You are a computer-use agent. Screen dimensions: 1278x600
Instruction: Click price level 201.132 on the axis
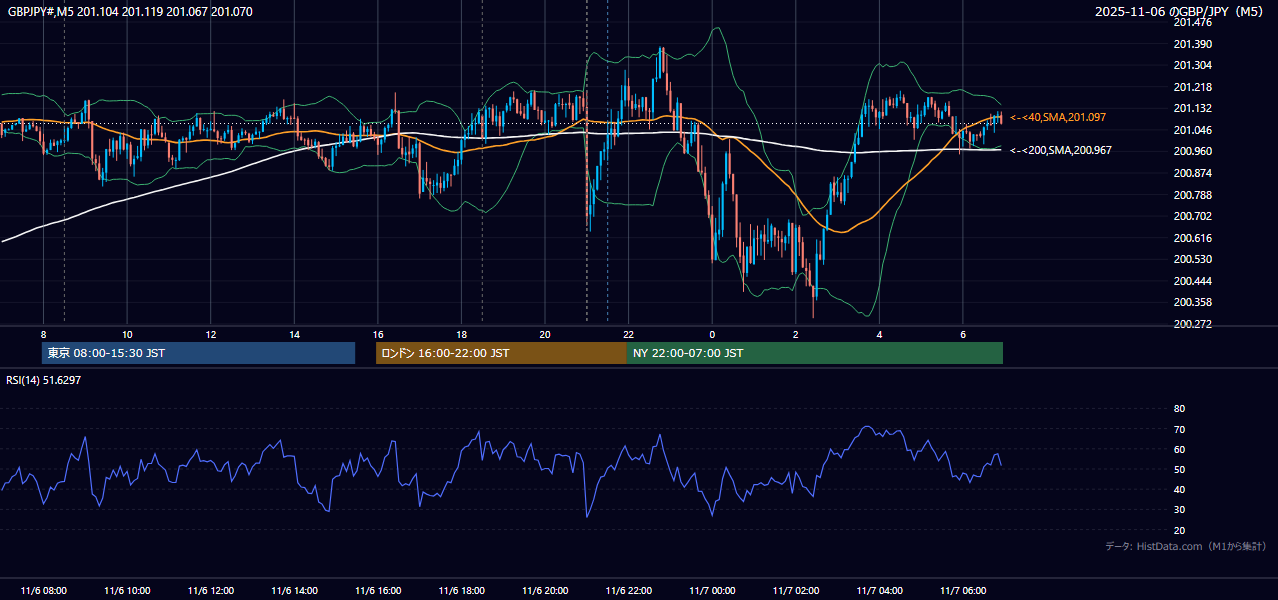[x=1192, y=109]
